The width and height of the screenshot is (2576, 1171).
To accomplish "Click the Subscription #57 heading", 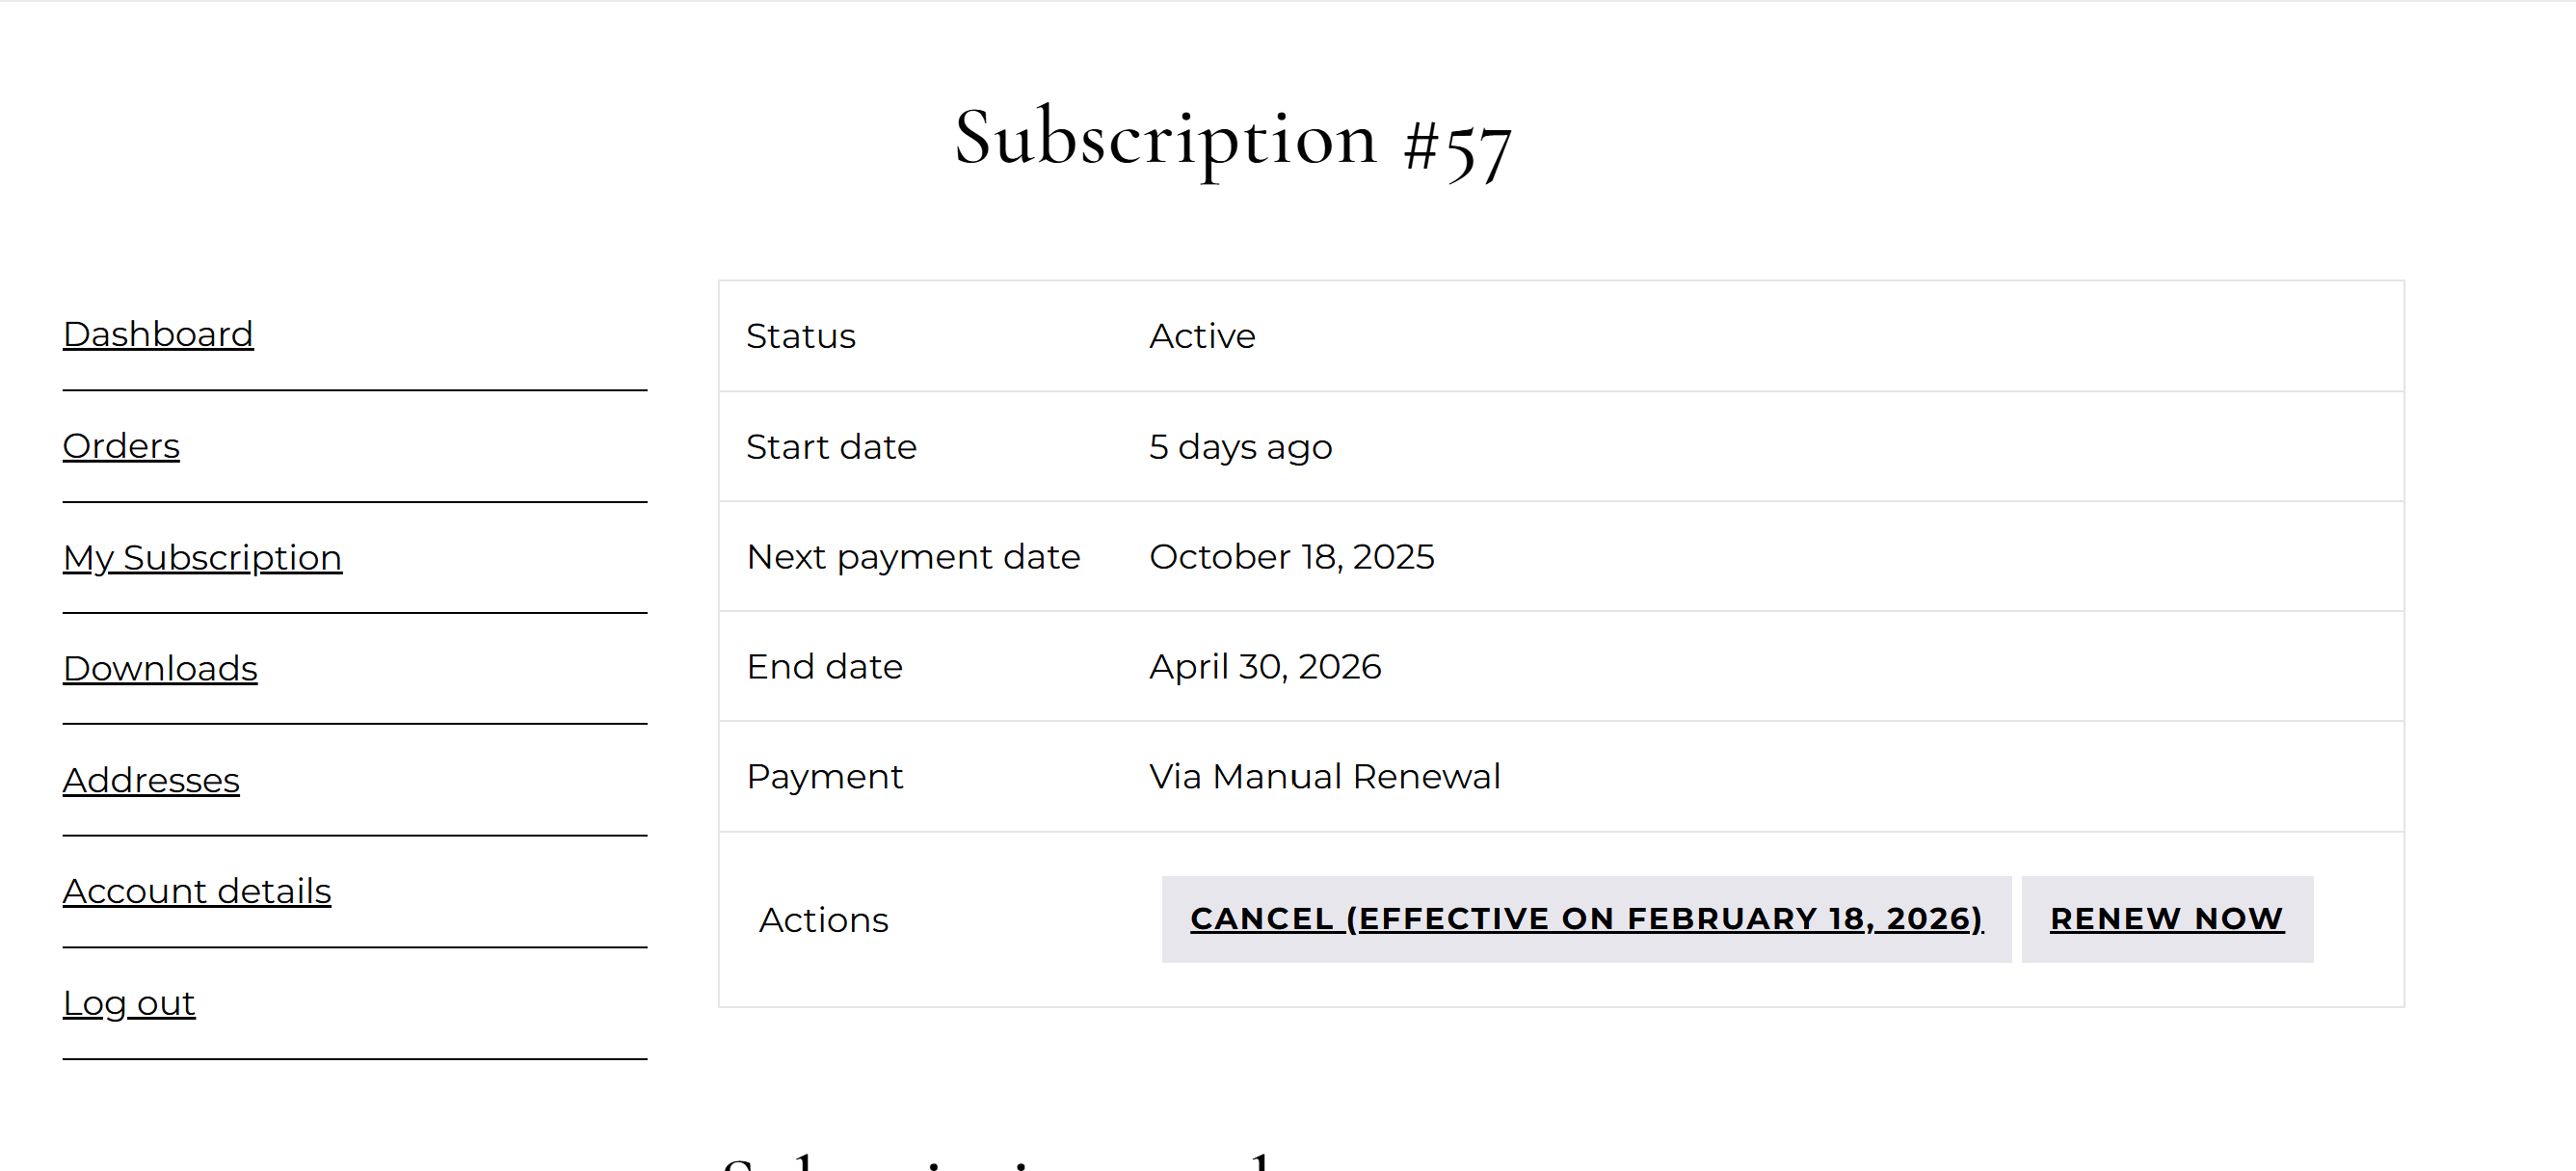I will (1232, 139).
